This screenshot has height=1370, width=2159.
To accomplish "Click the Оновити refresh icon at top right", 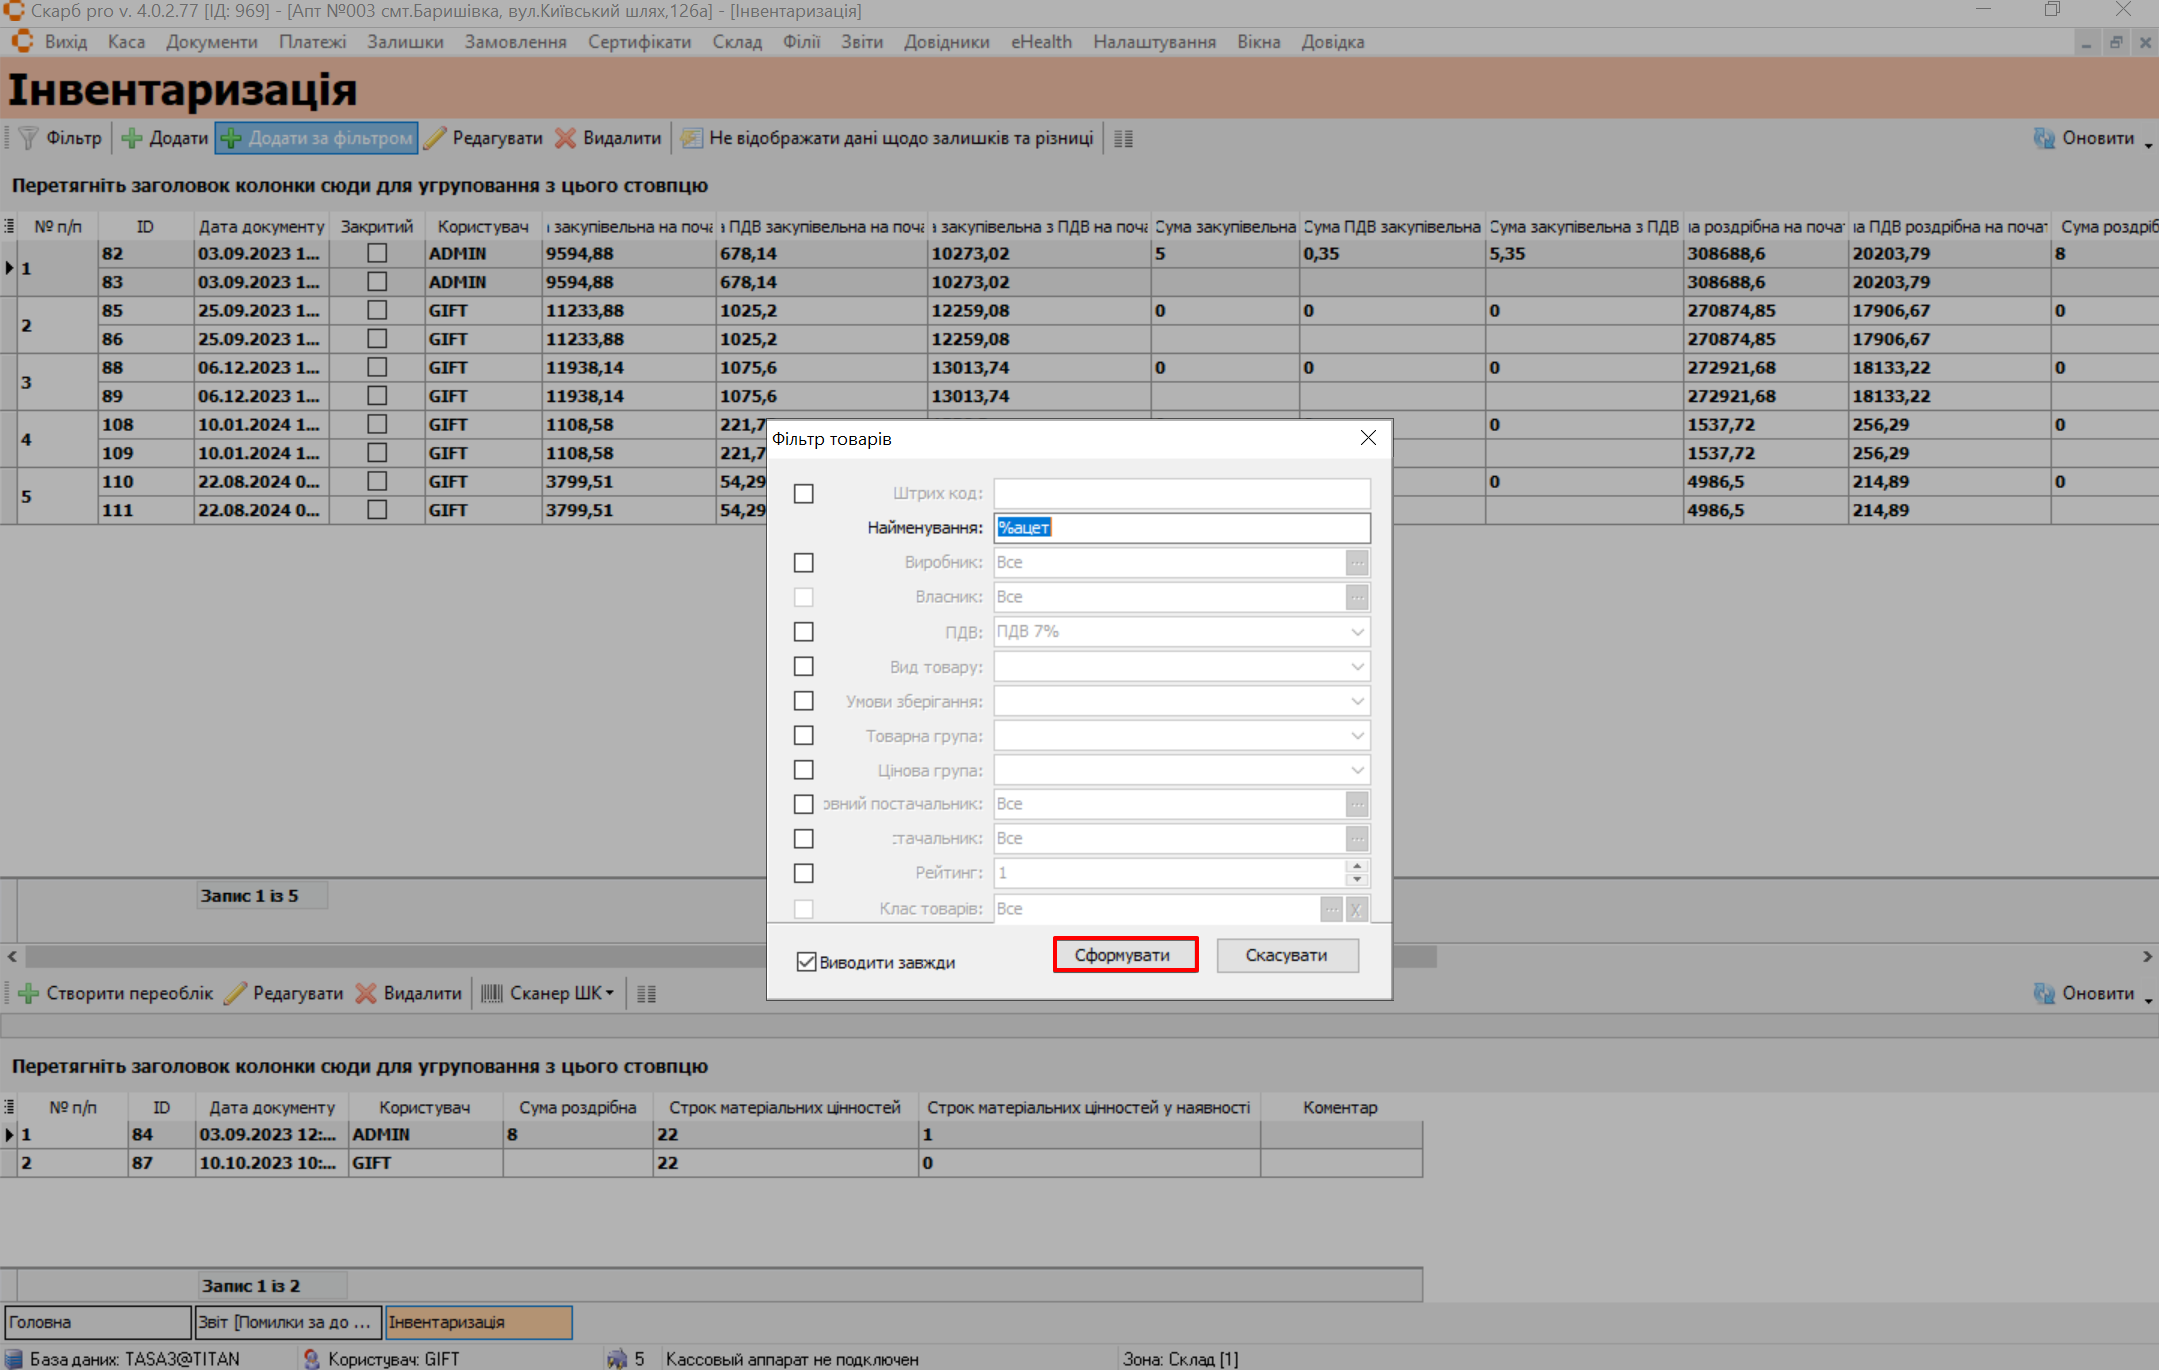I will (x=2044, y=138).
